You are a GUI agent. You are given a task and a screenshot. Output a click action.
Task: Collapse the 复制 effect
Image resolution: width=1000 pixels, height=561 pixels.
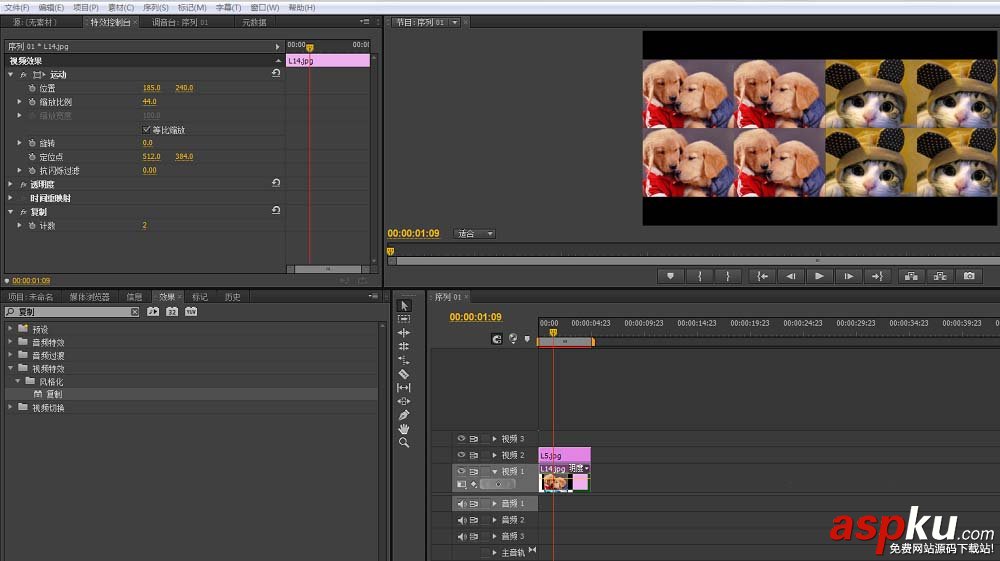coord(11,212)
